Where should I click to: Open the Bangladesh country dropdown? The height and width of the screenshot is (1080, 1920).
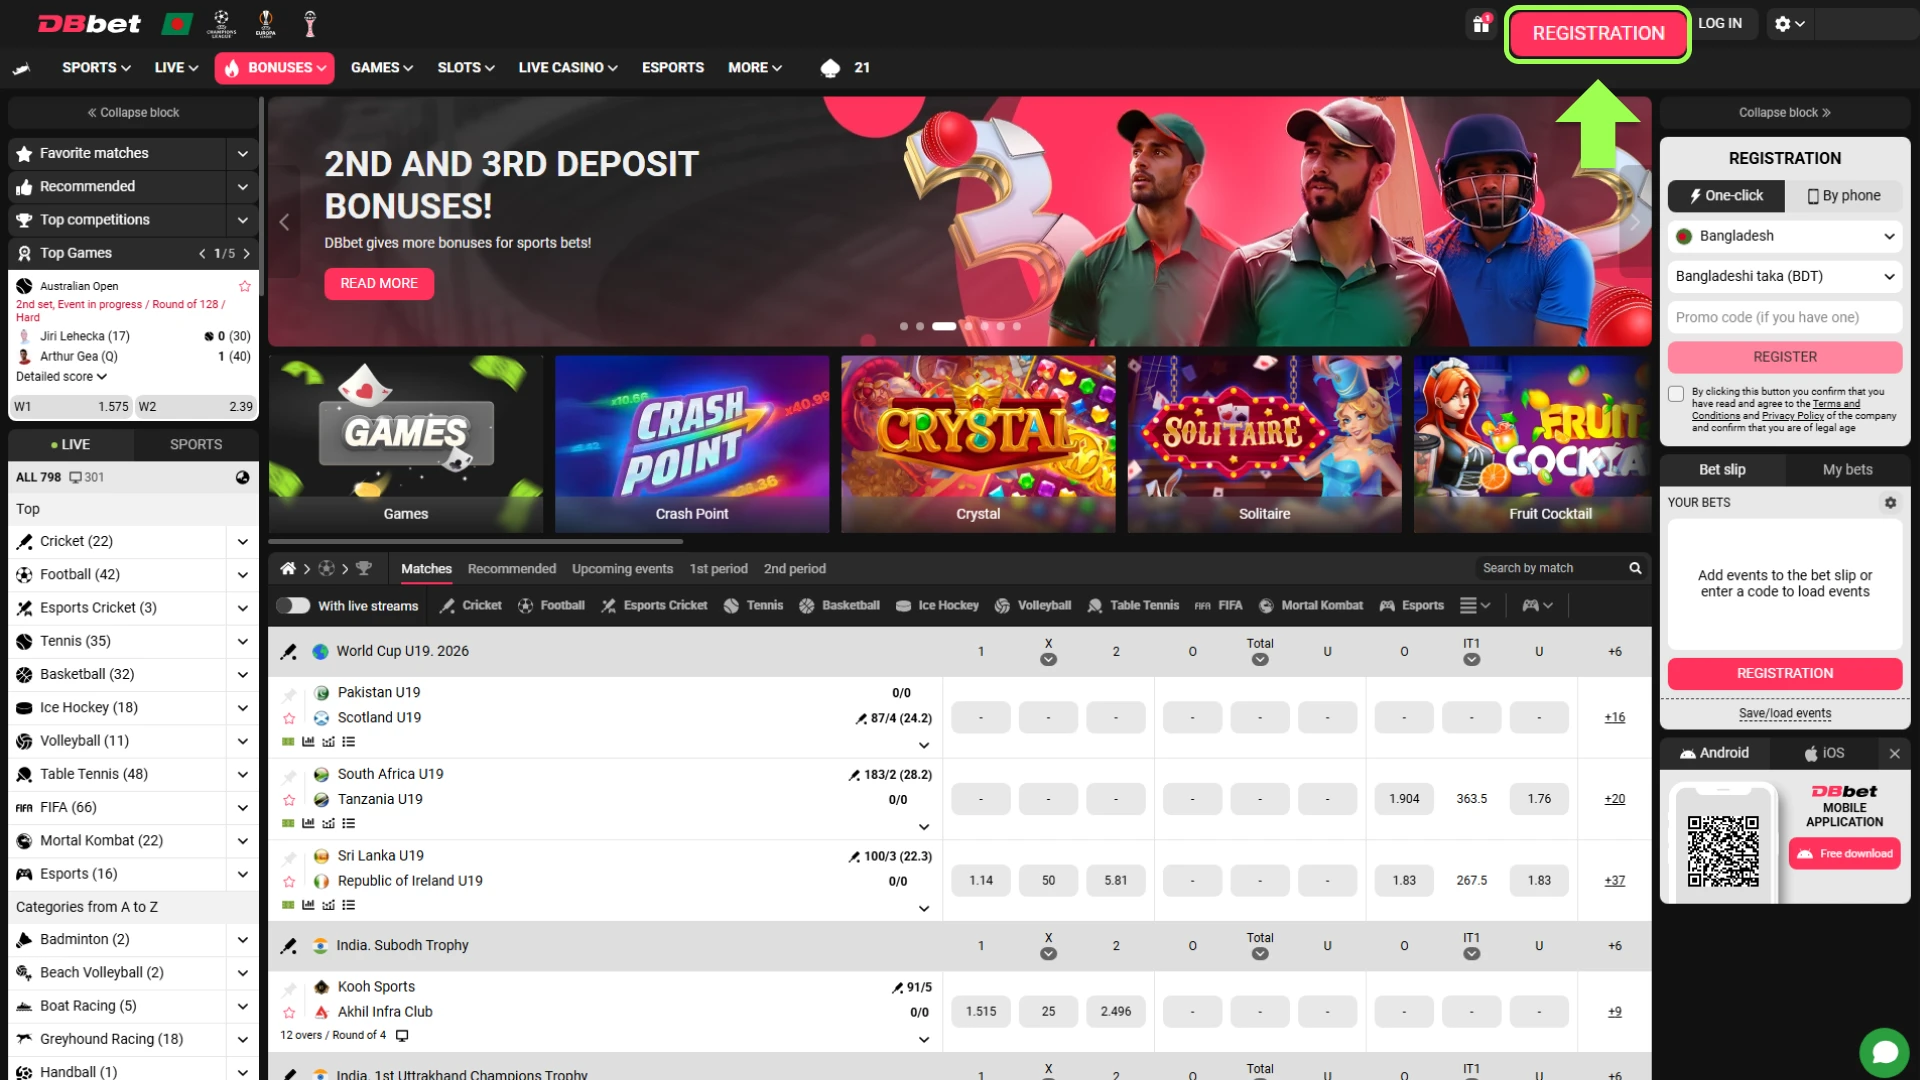coord(1785,236)
